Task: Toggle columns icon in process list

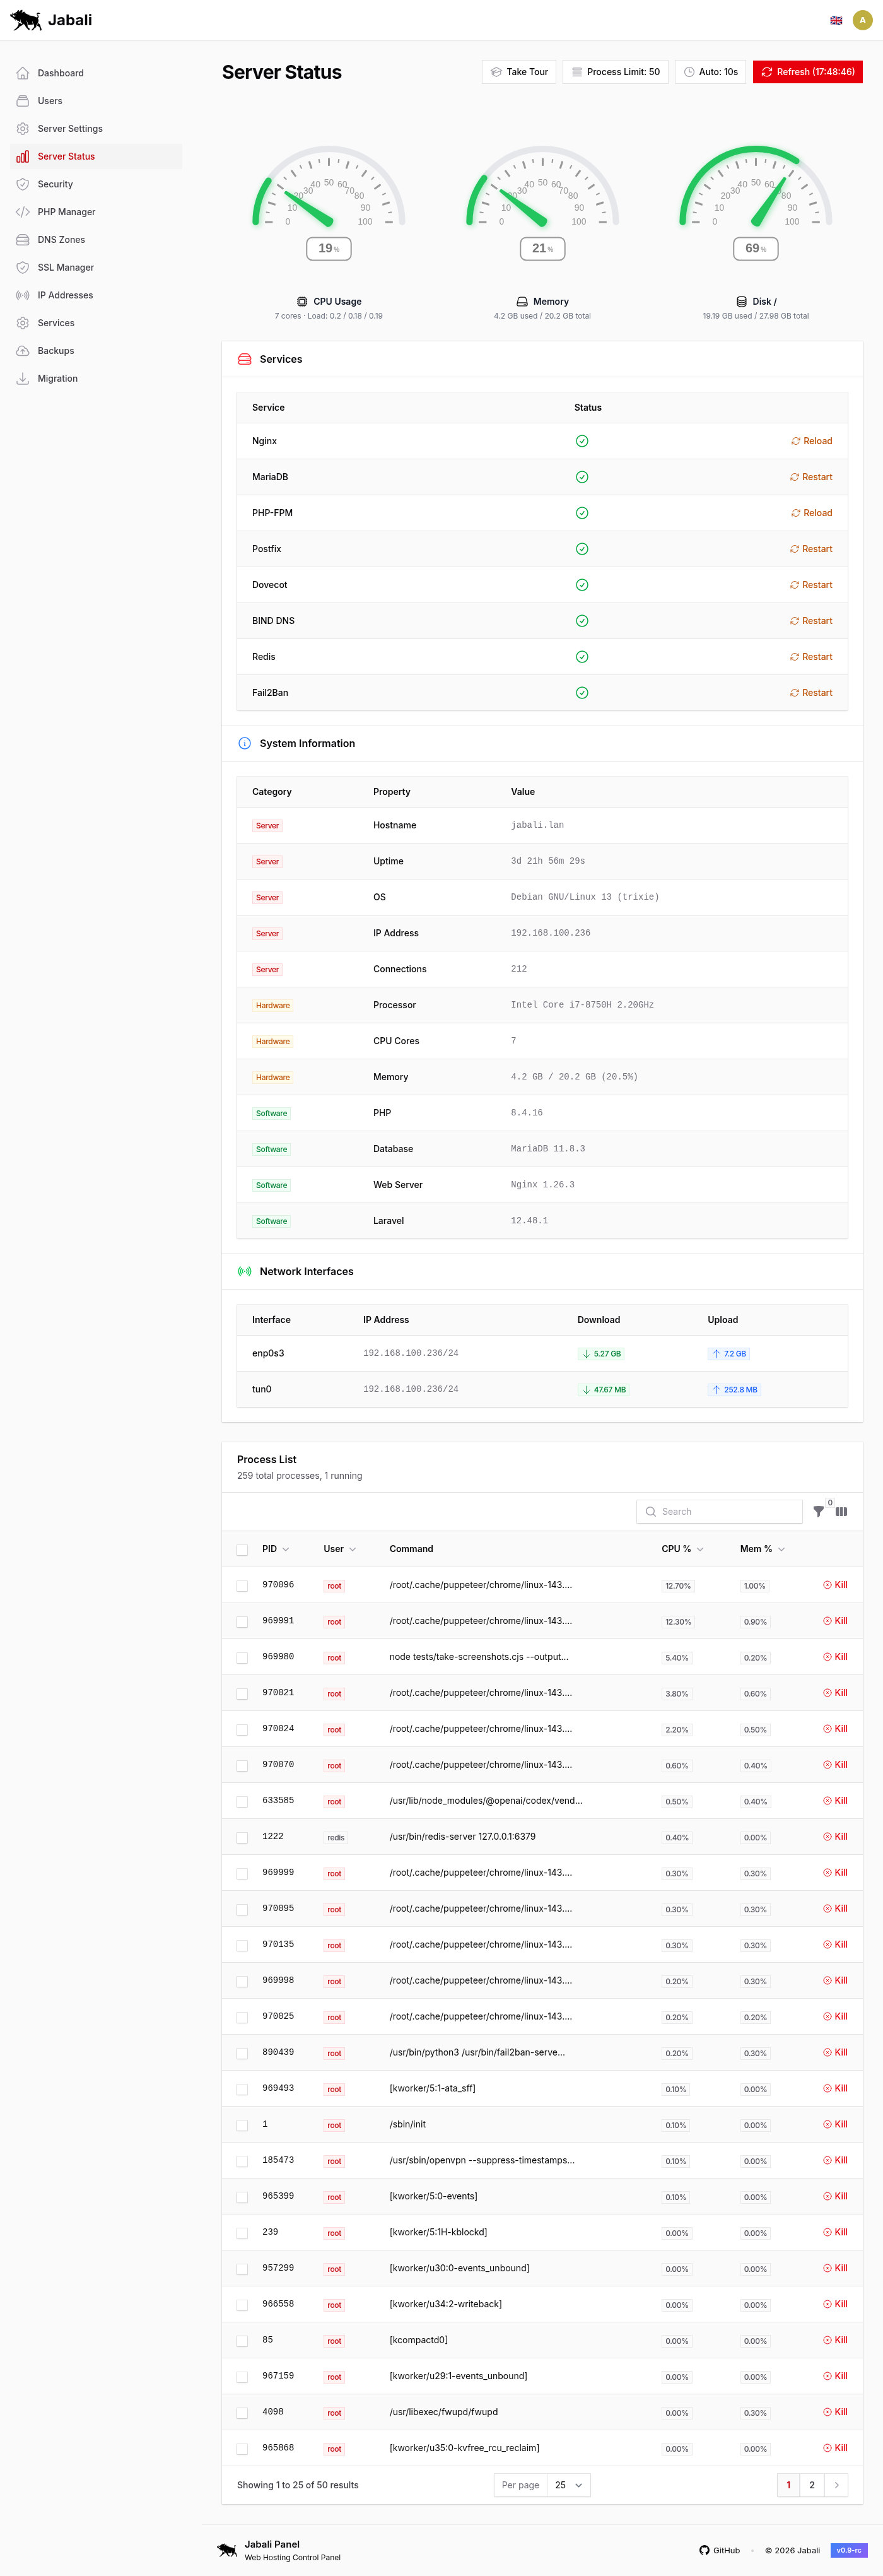Action: coord(841,1511)
